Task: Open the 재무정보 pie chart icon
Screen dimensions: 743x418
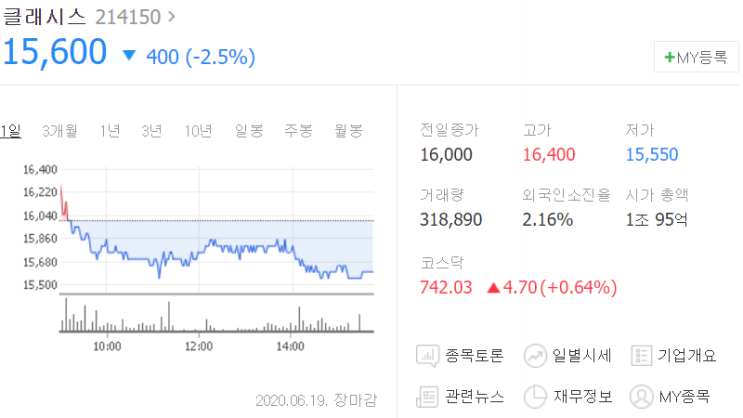Action: (535, 397)
